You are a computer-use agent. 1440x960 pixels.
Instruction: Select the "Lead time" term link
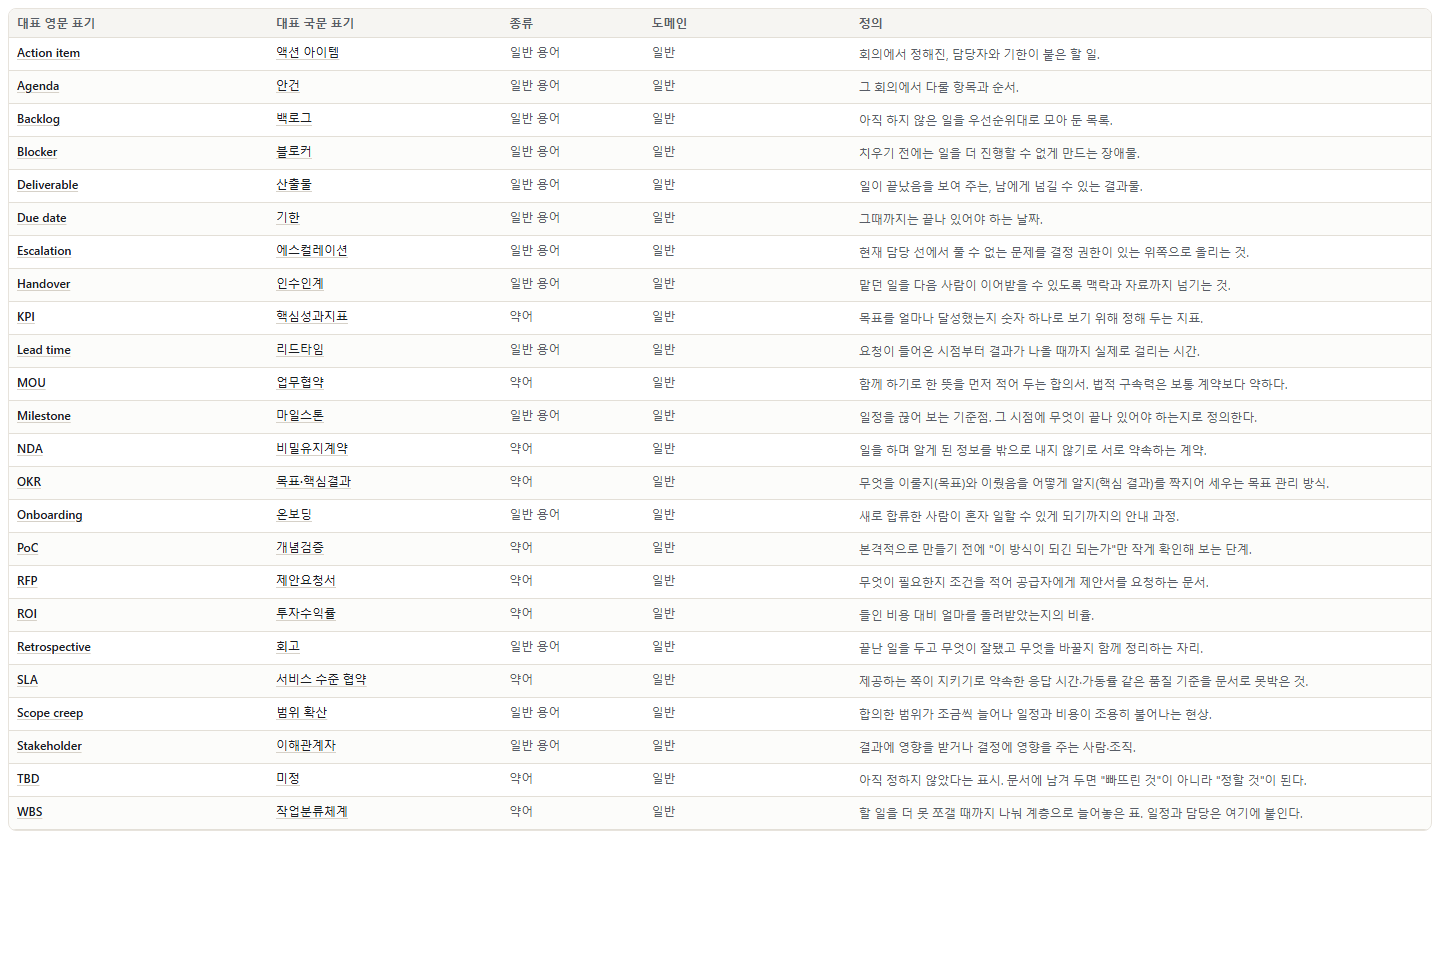pyautogui.click(x=44, y=350)
